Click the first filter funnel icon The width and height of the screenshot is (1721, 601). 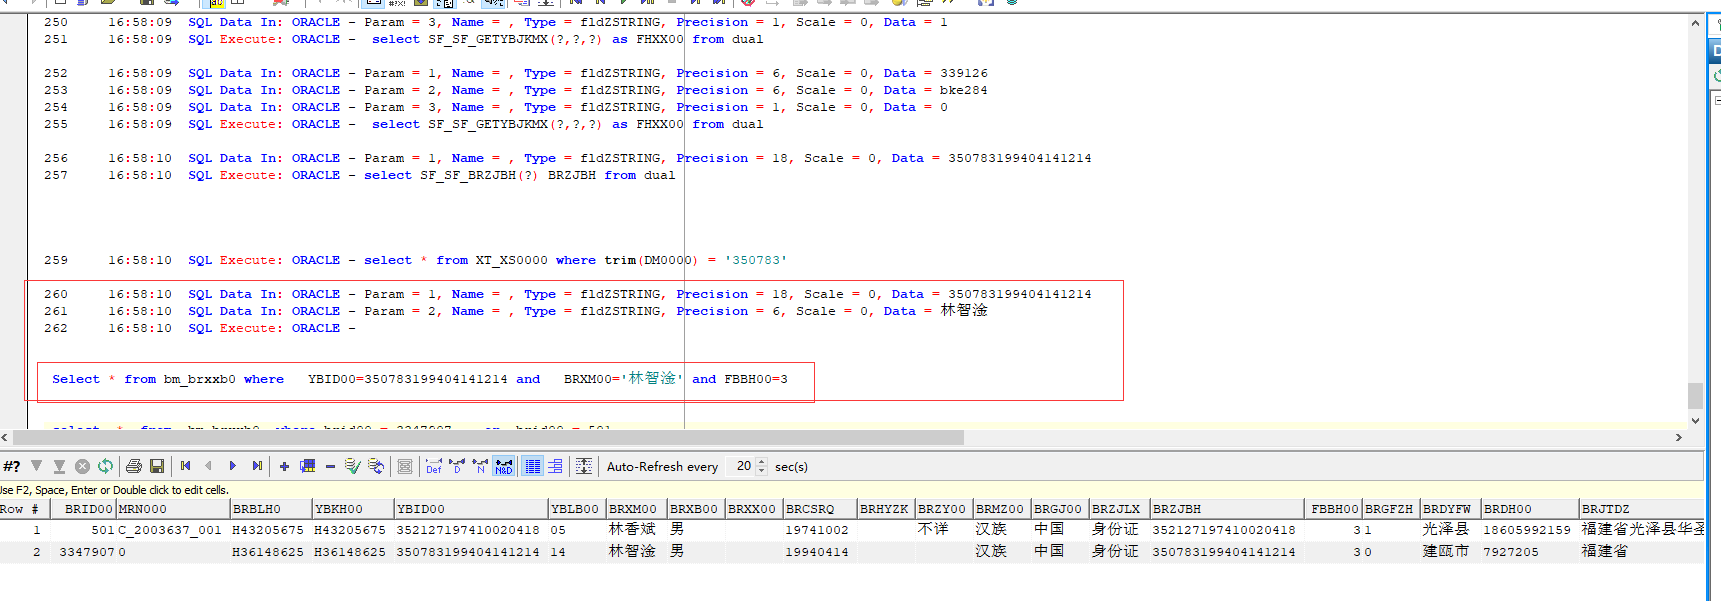tap(37, 466)
